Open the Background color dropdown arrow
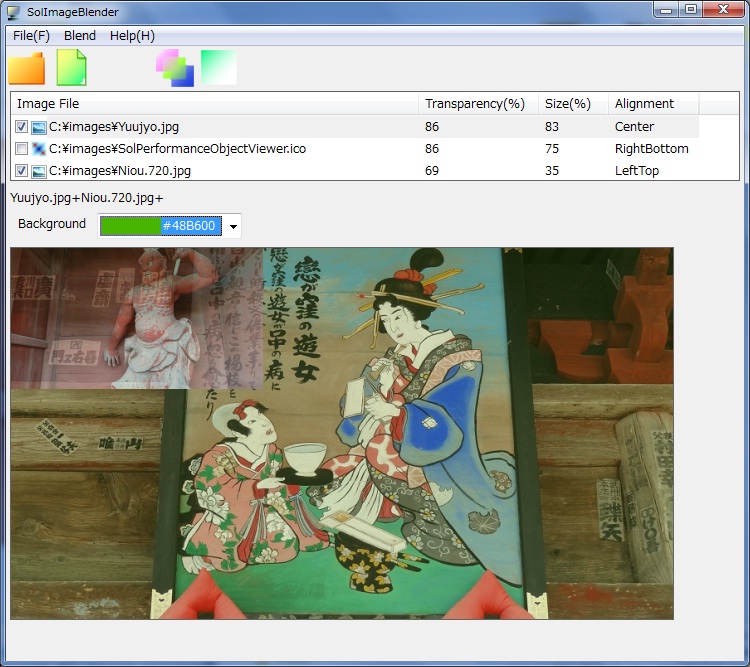Screen dimensions: 750x667 click(x=233, y=226)
